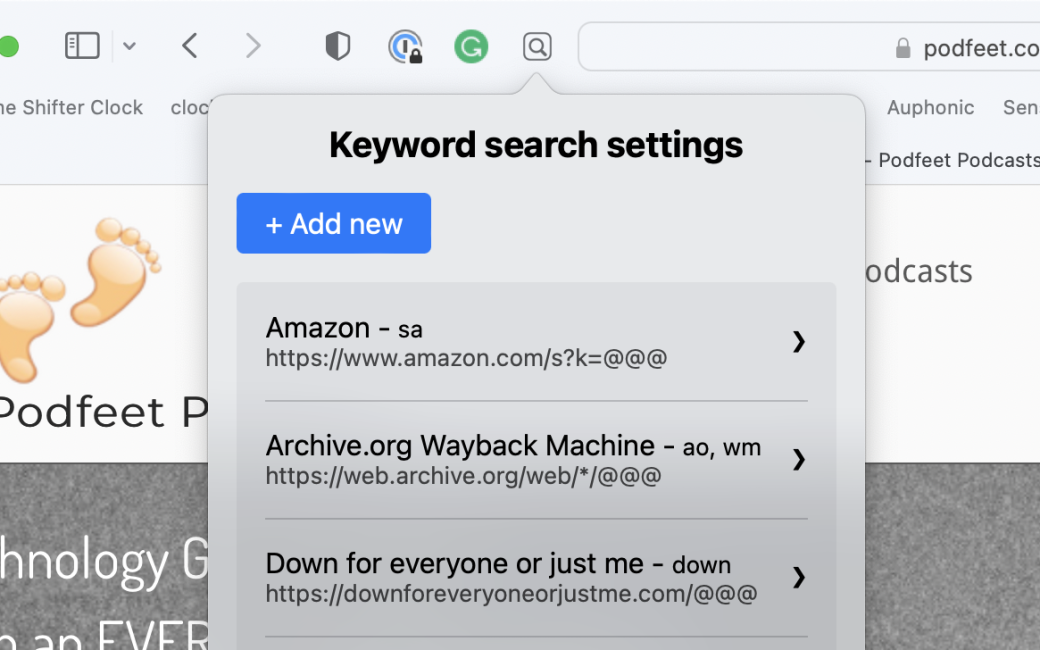This screenshot has height=650, width=1040.
Task: Click the + Add new button
Action: point(333,223)
